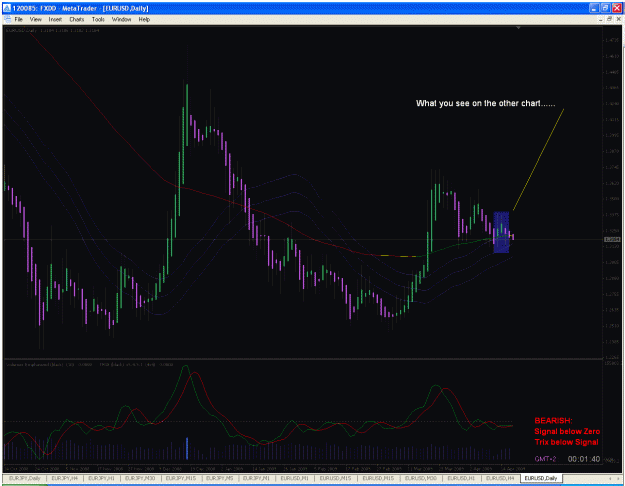Click the current price tag on price axis
The height and width of the screenshot is (486, 625).
coord(612,239)
